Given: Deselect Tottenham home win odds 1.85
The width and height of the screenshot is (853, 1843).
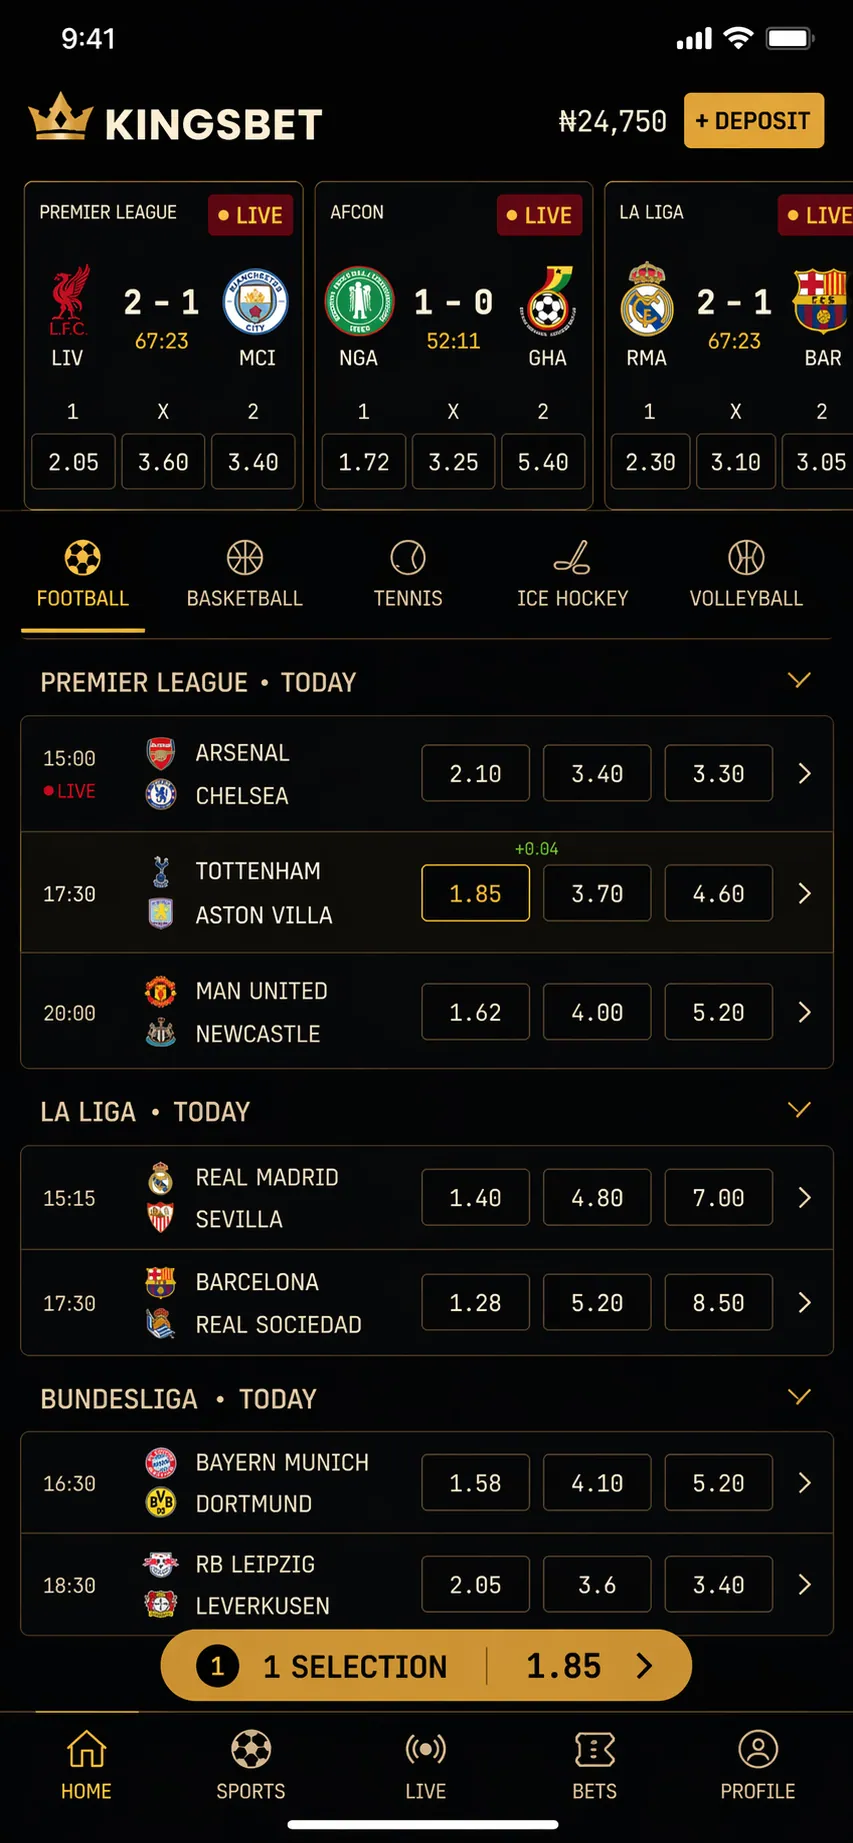Looking at the screenshot, I should (x=475, y=893).
